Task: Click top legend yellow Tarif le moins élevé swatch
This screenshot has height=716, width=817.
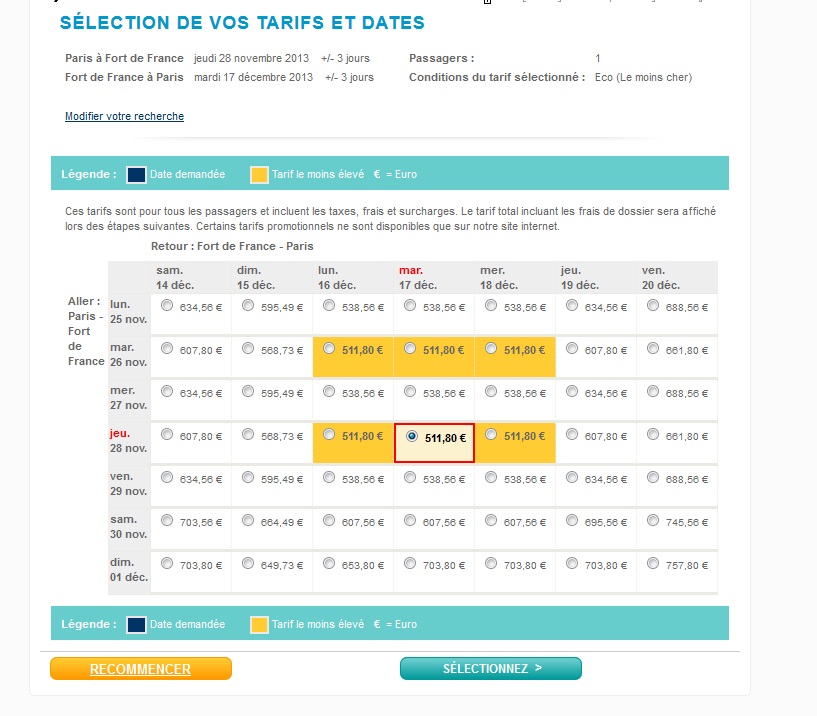Action: 259,175
